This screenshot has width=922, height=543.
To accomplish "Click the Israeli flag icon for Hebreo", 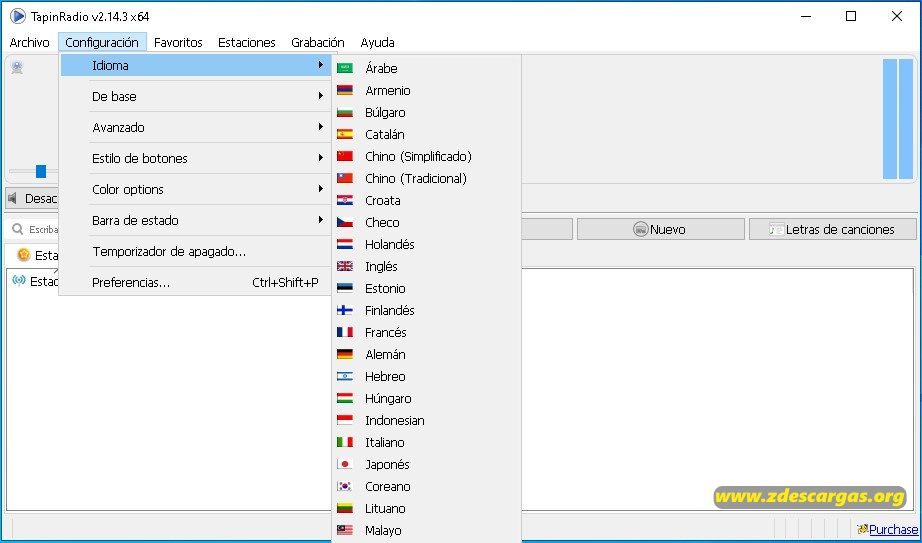I will [345, 376].
